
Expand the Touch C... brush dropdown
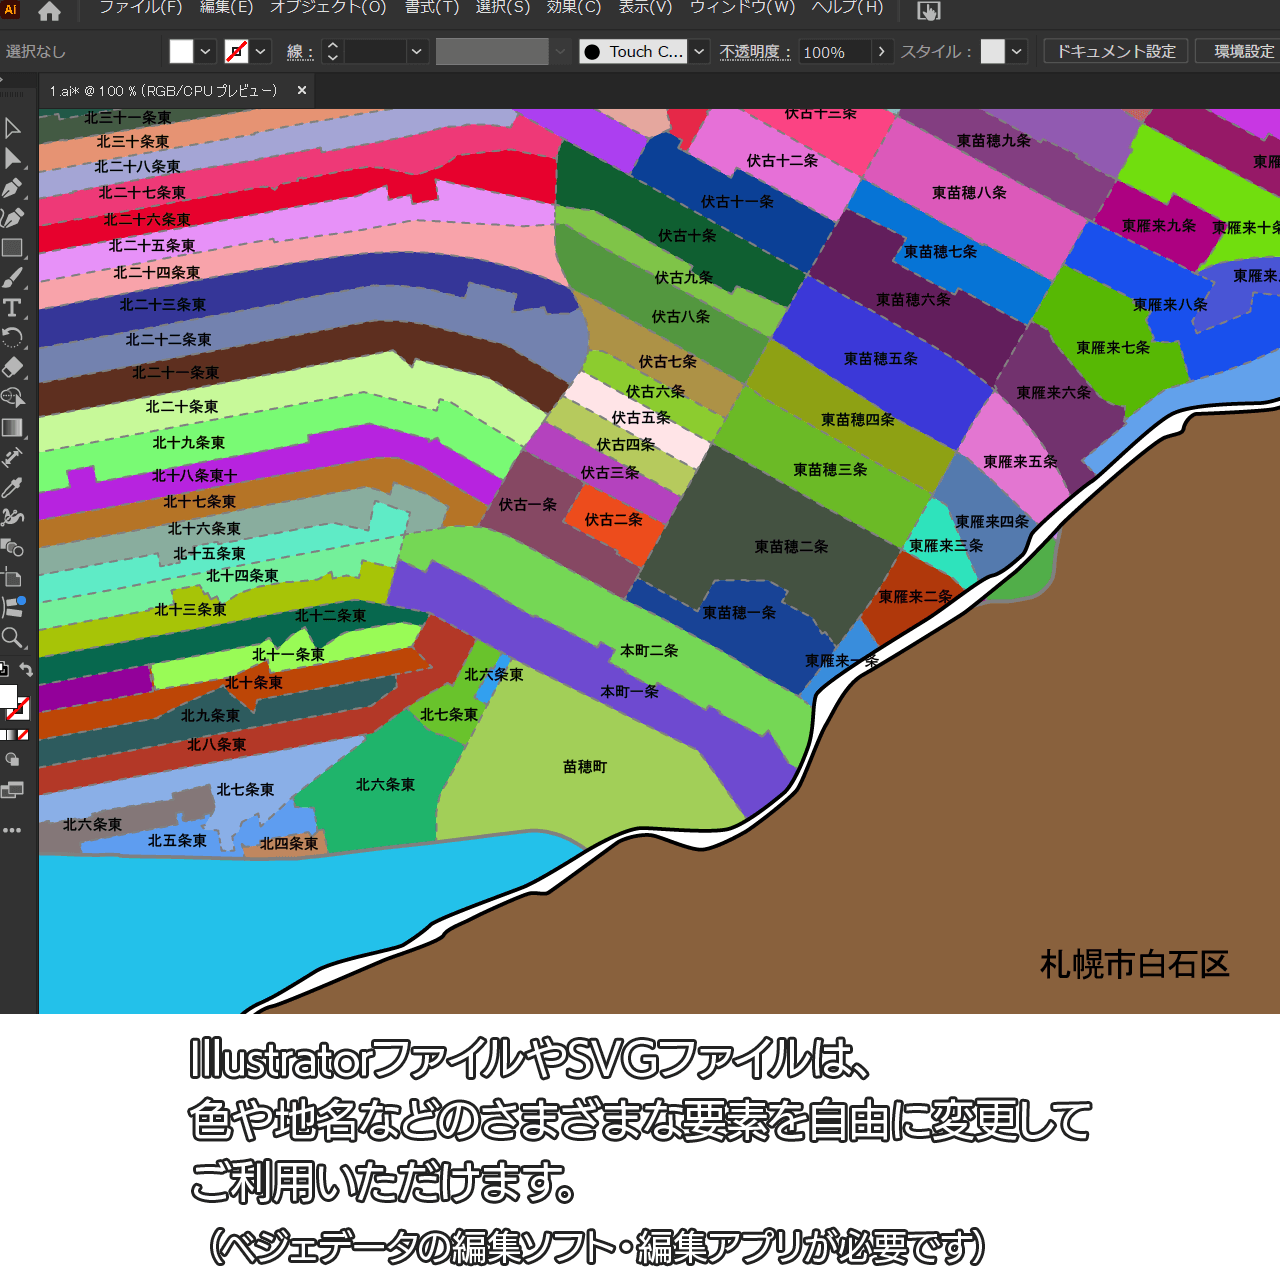[700, 52]
